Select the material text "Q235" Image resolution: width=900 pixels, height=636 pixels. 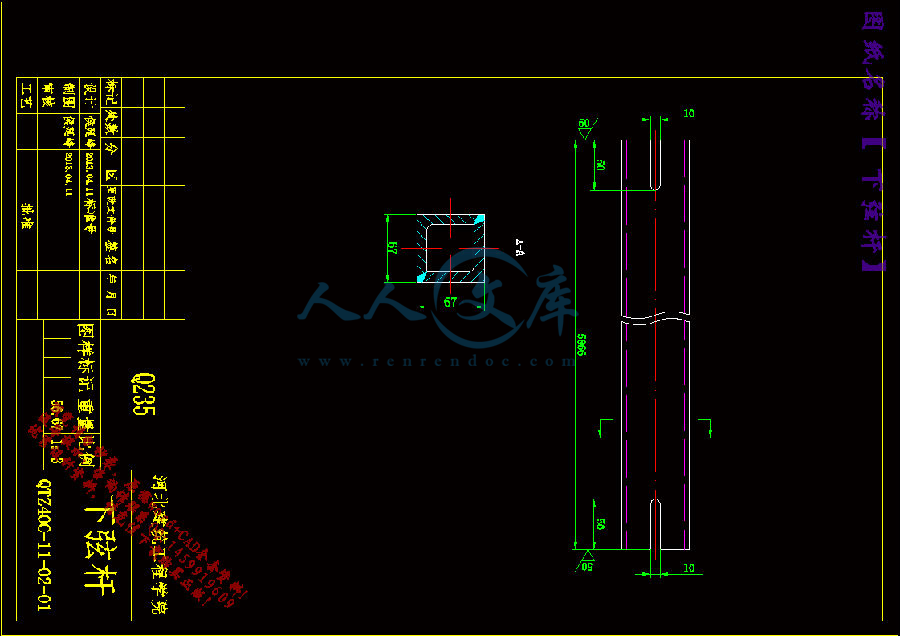point(144,394)
